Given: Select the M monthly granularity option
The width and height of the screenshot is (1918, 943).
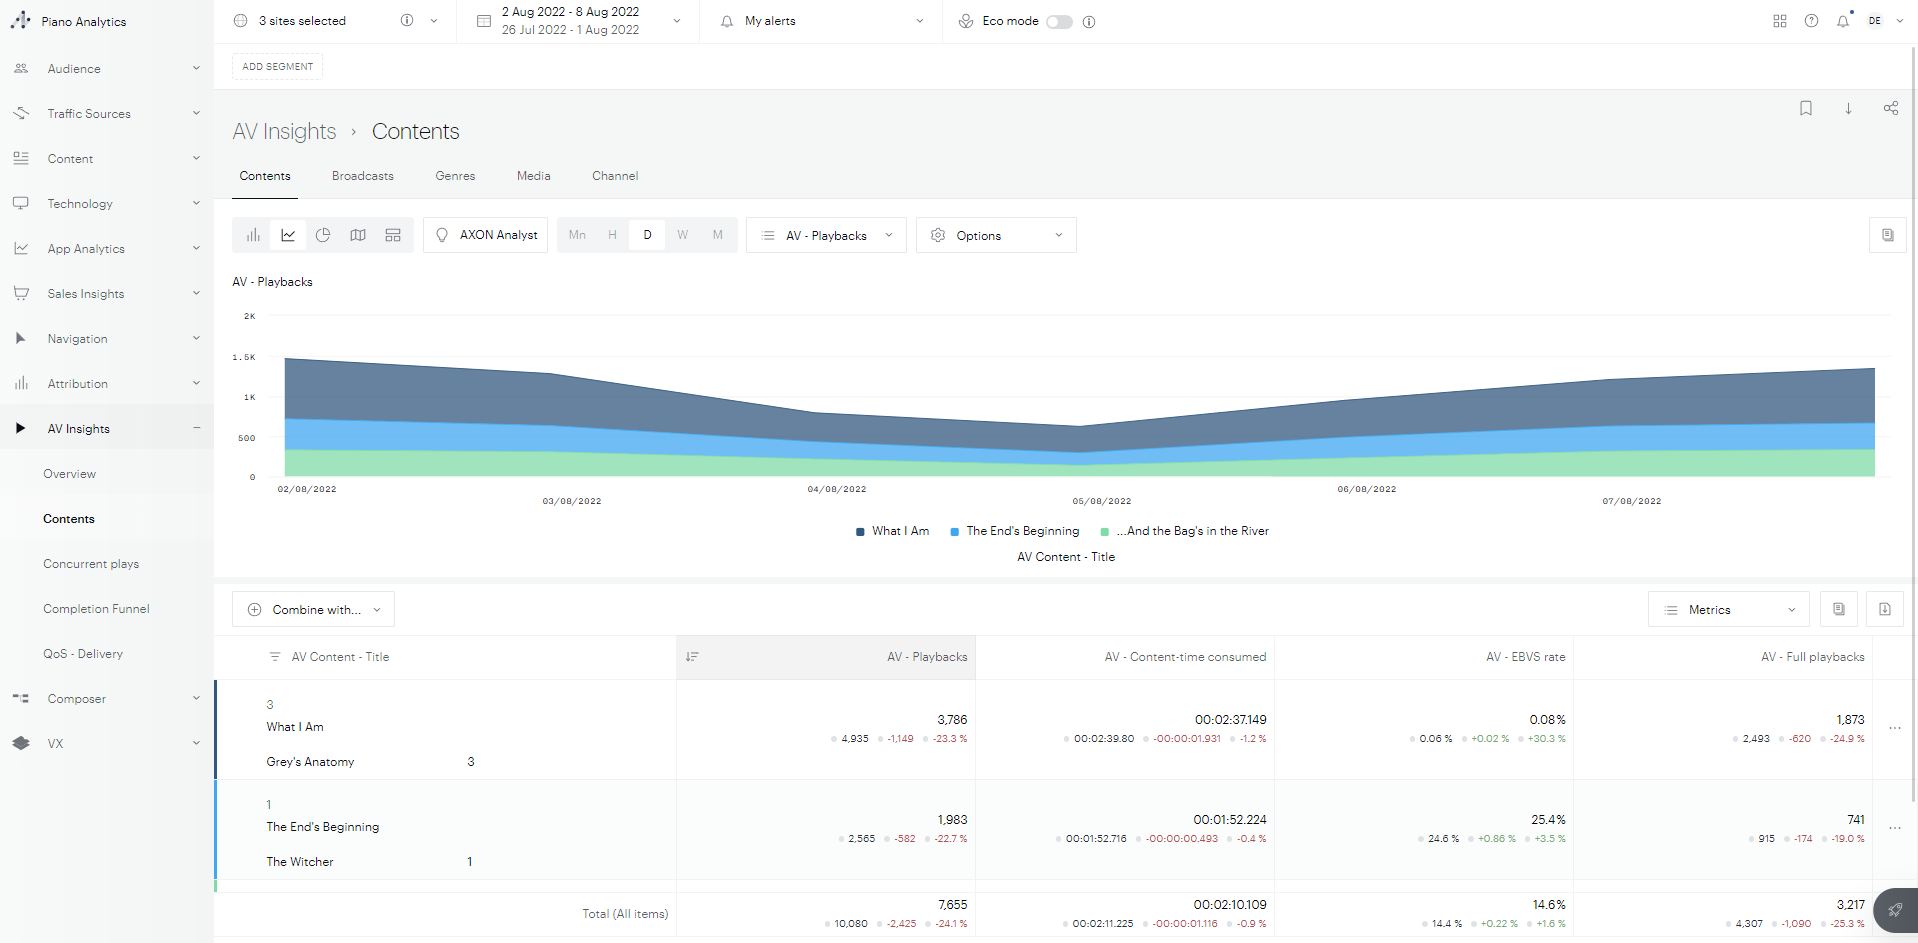Looking at the screenshot, I should coord(717,235).
